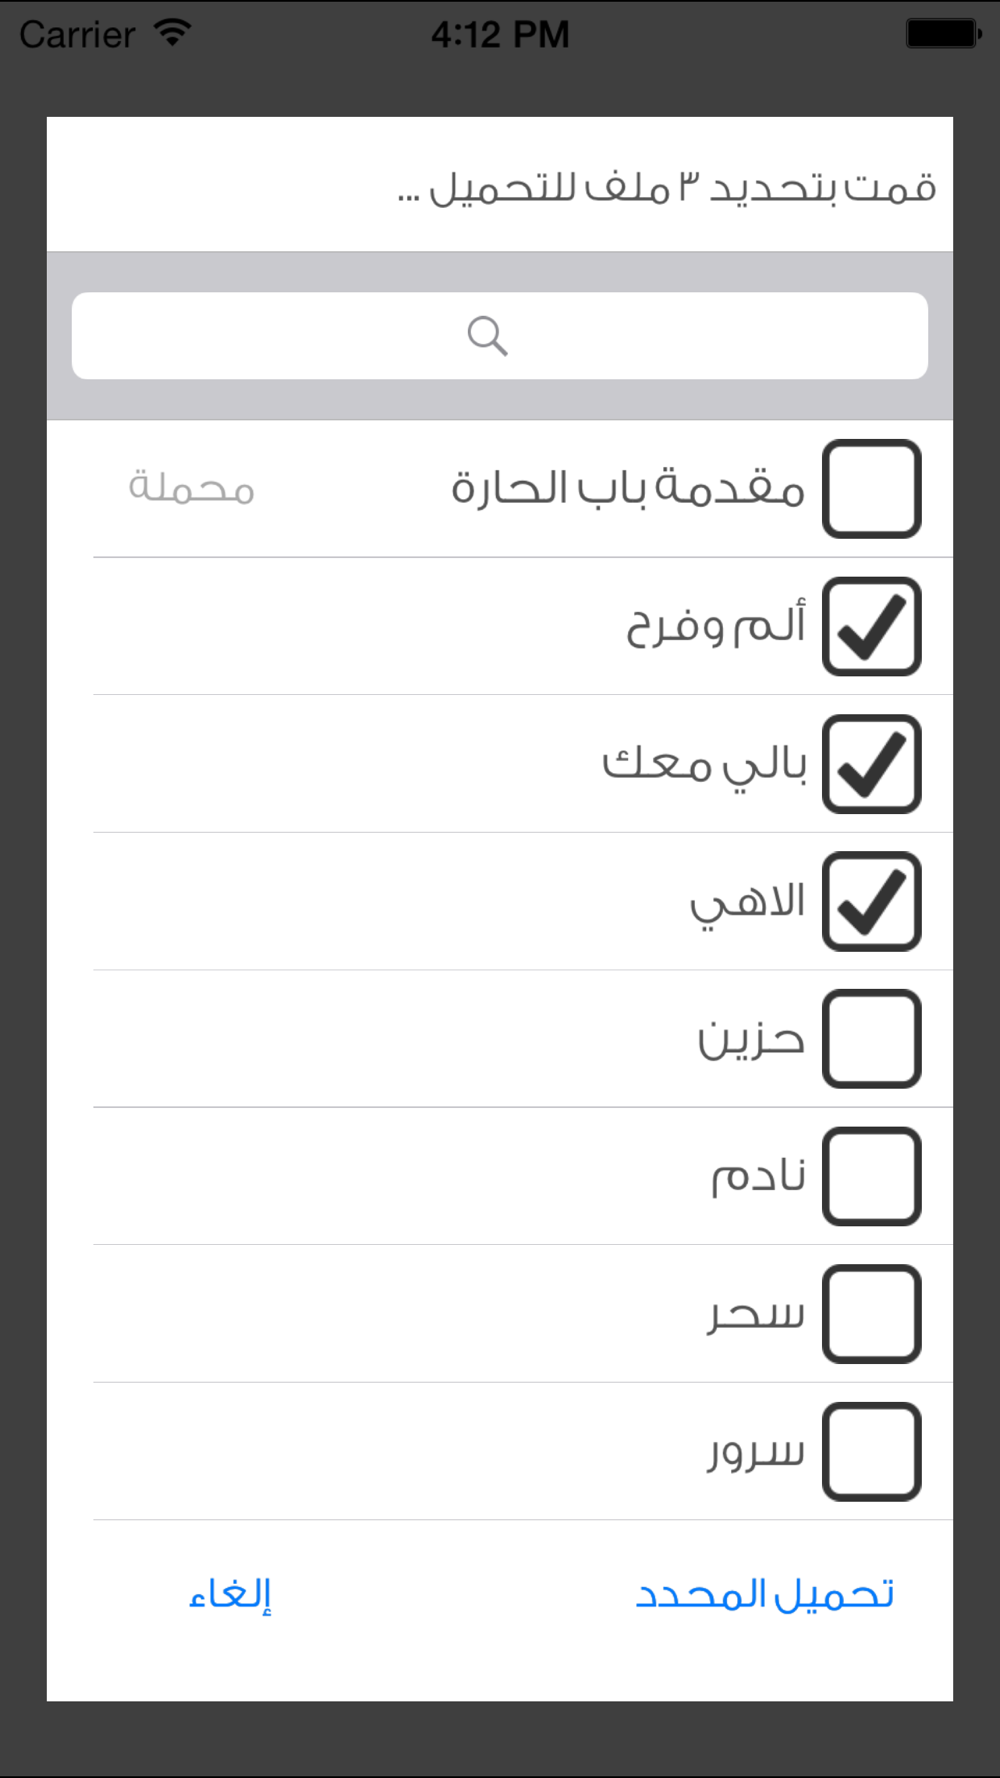Tap the 4:12 PM clock in status bar
1000x1778 pixels.
pyautogui.click(x=500, y=35)
